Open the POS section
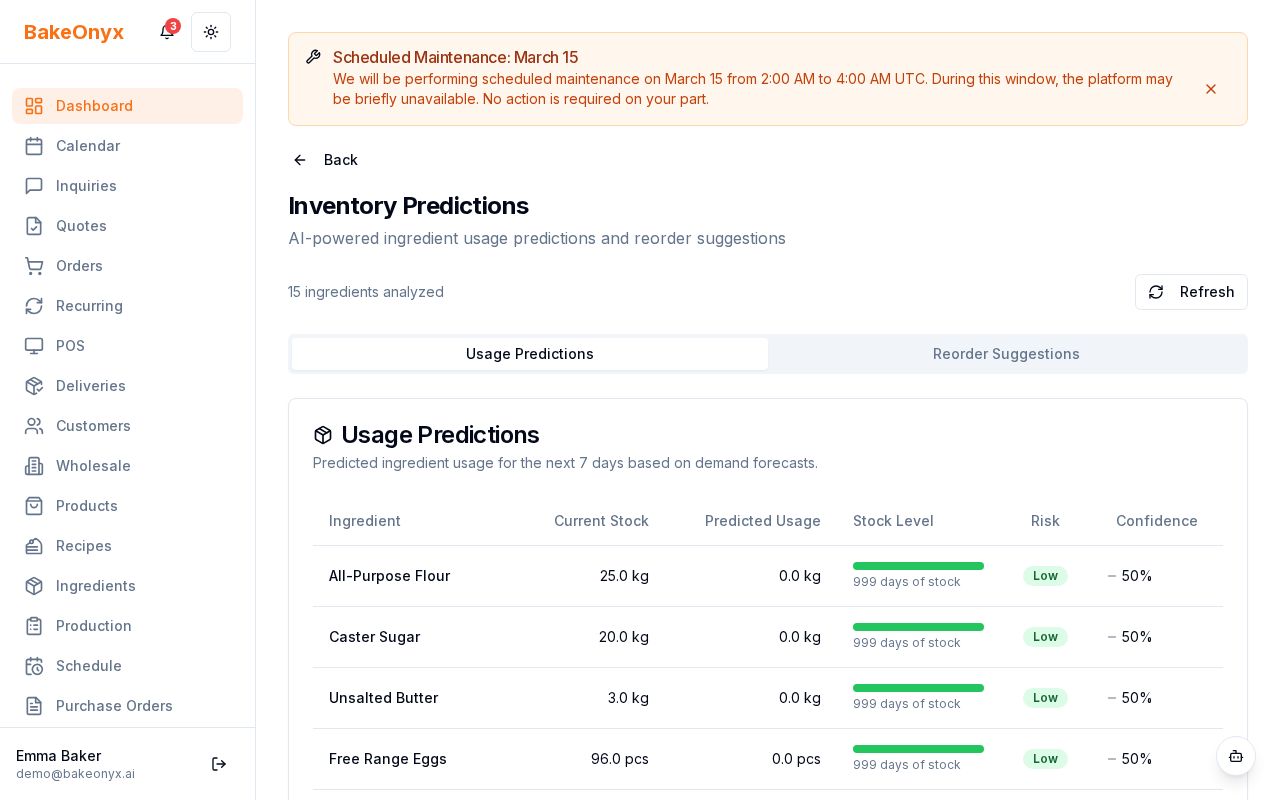 coord(70,346)
